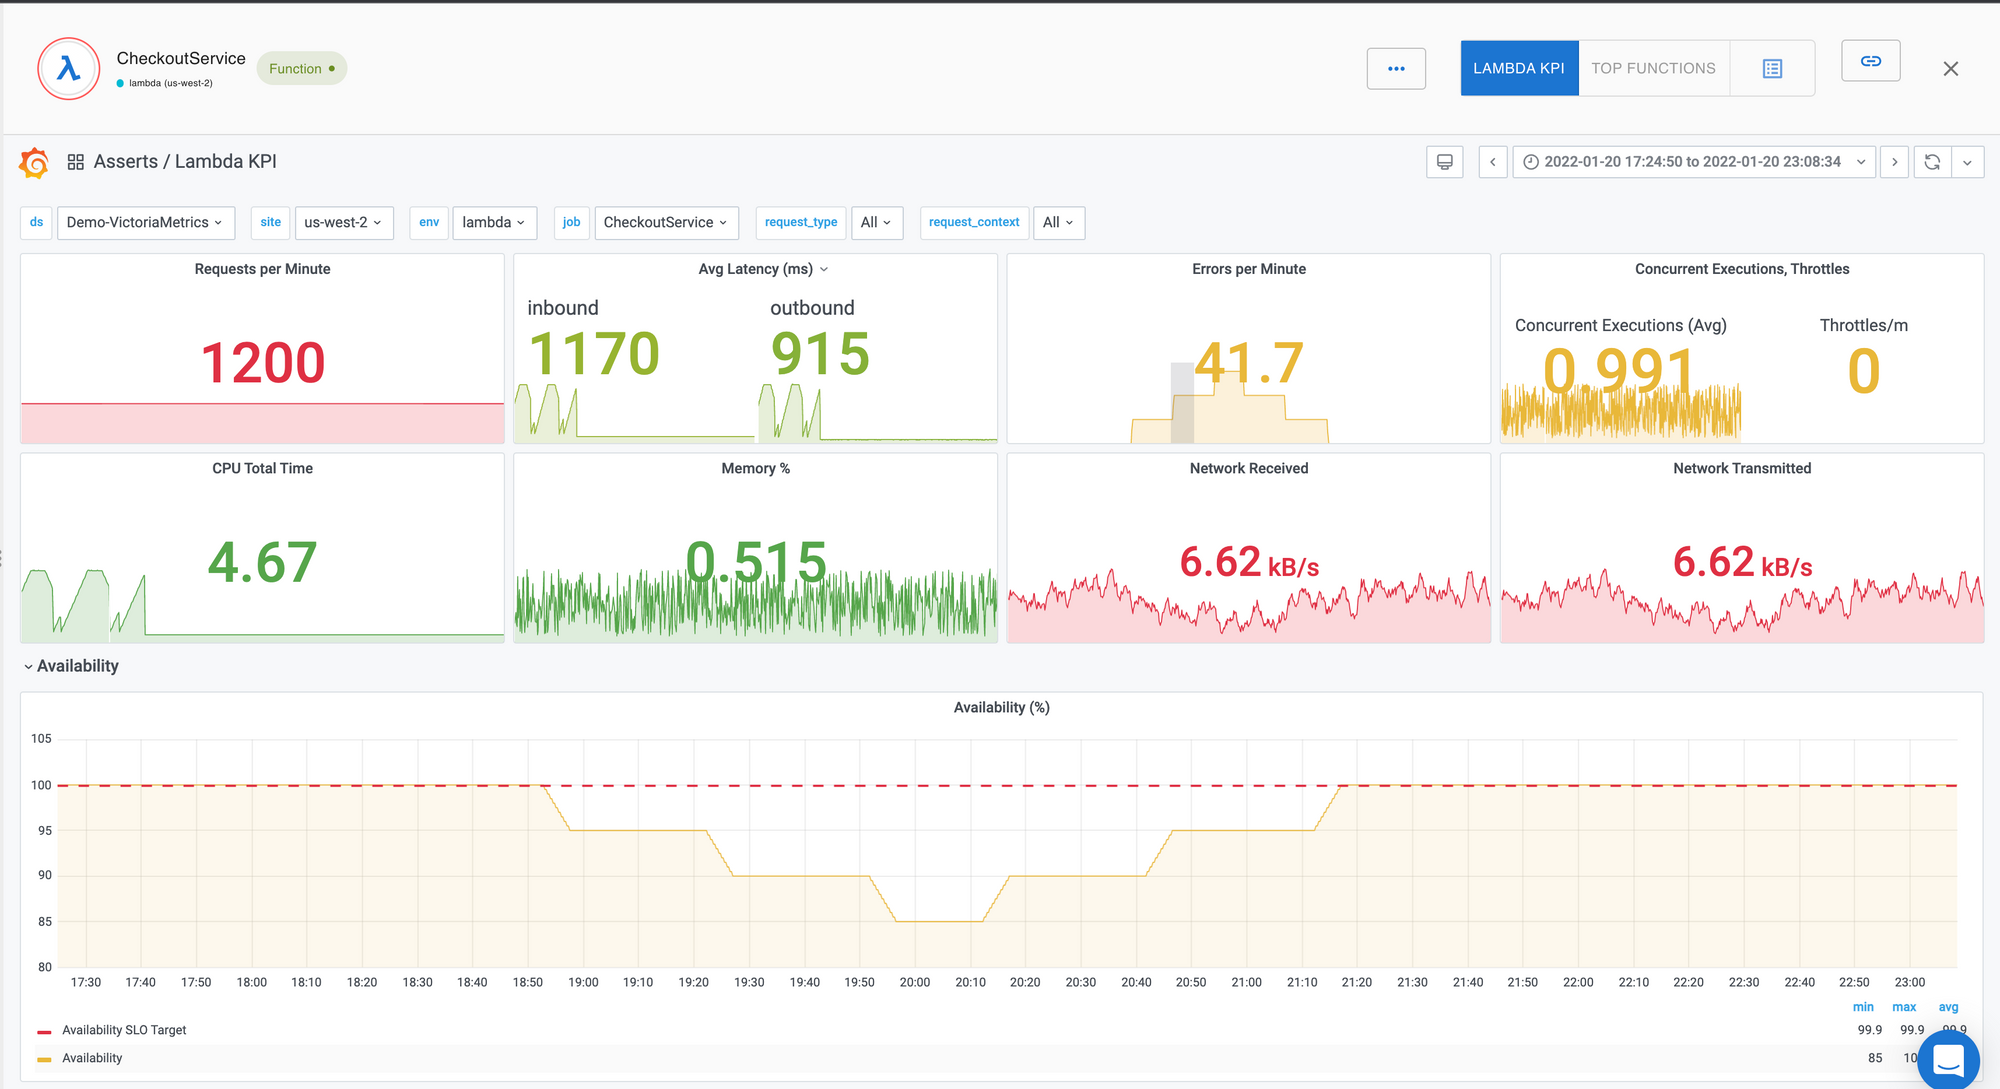
Task: Open the three-dots more options button
Action: coord(1396,69)
